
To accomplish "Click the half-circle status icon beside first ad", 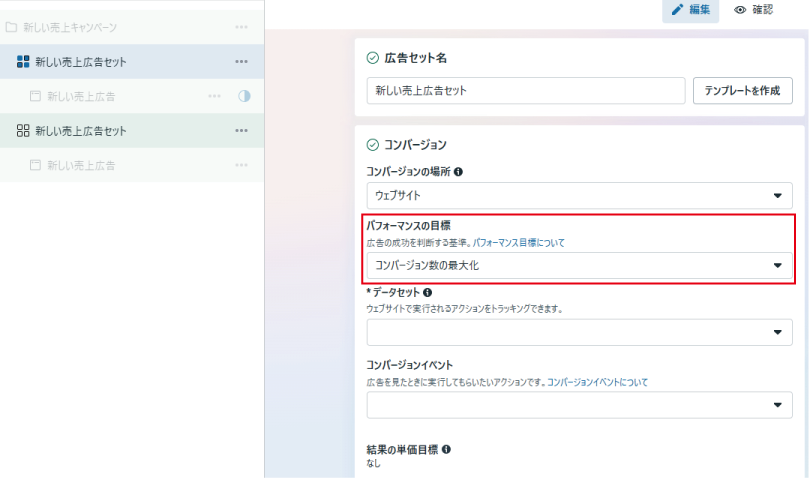I will coord(243,96).
